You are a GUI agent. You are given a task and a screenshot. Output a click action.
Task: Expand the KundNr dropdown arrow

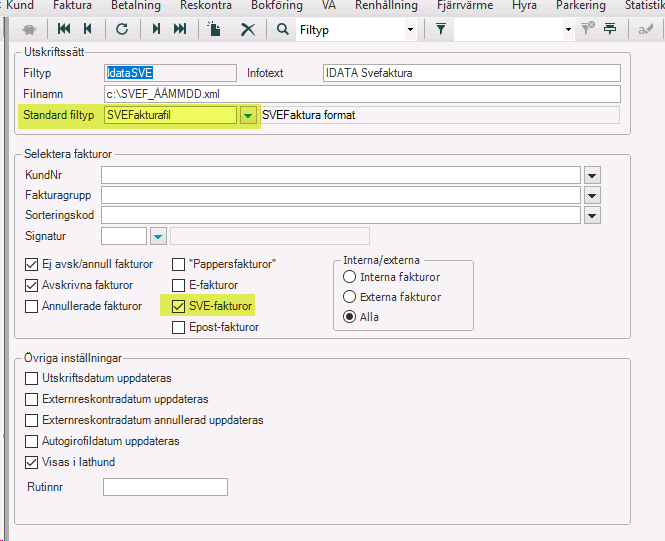592,175
